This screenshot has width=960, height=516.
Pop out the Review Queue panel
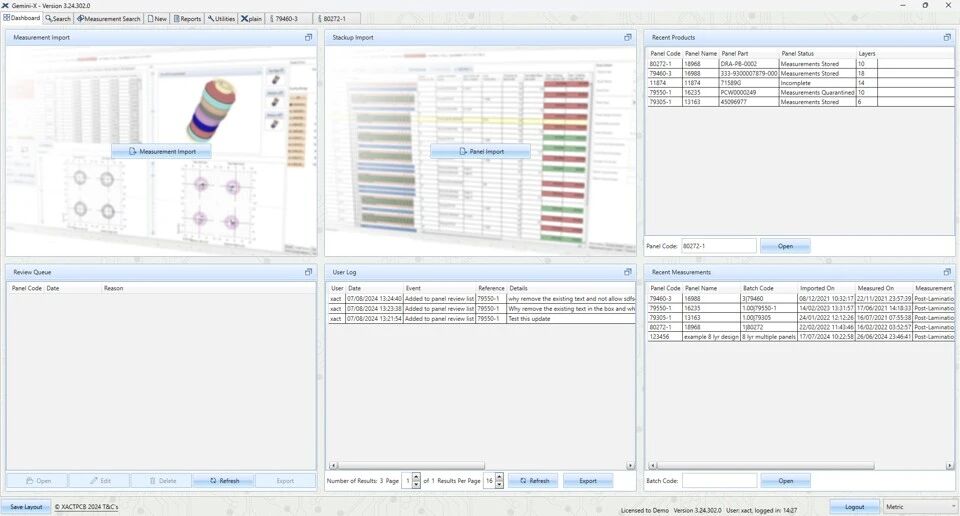309,272
